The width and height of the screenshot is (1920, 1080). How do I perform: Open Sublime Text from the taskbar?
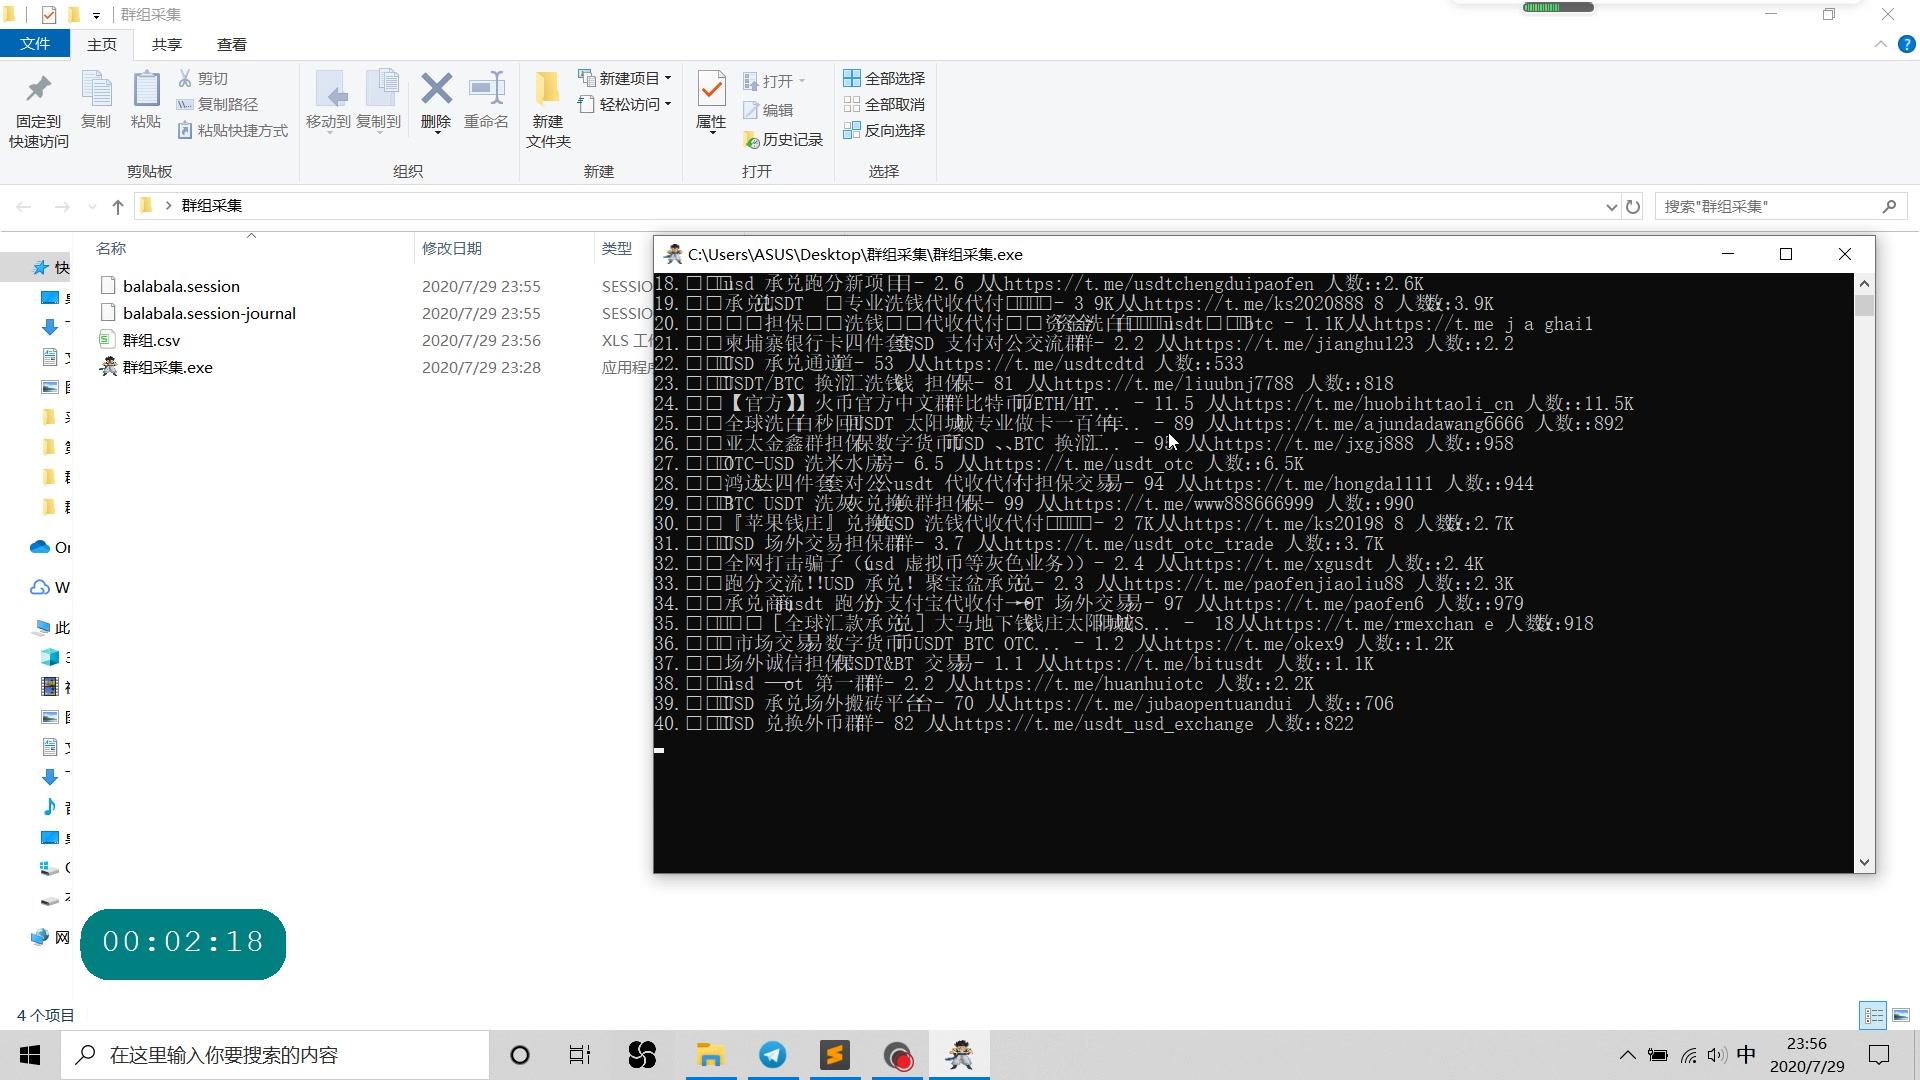pos(835,1055)
